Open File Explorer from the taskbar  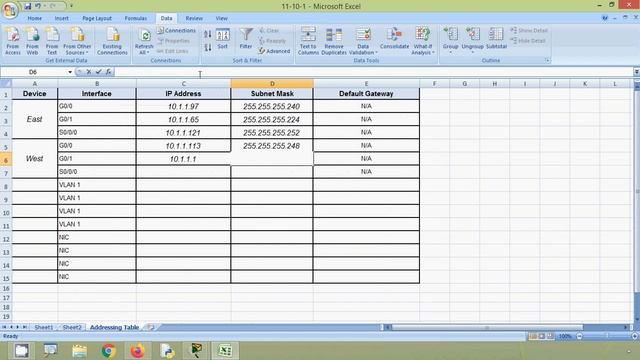click(x=79, y=351)
